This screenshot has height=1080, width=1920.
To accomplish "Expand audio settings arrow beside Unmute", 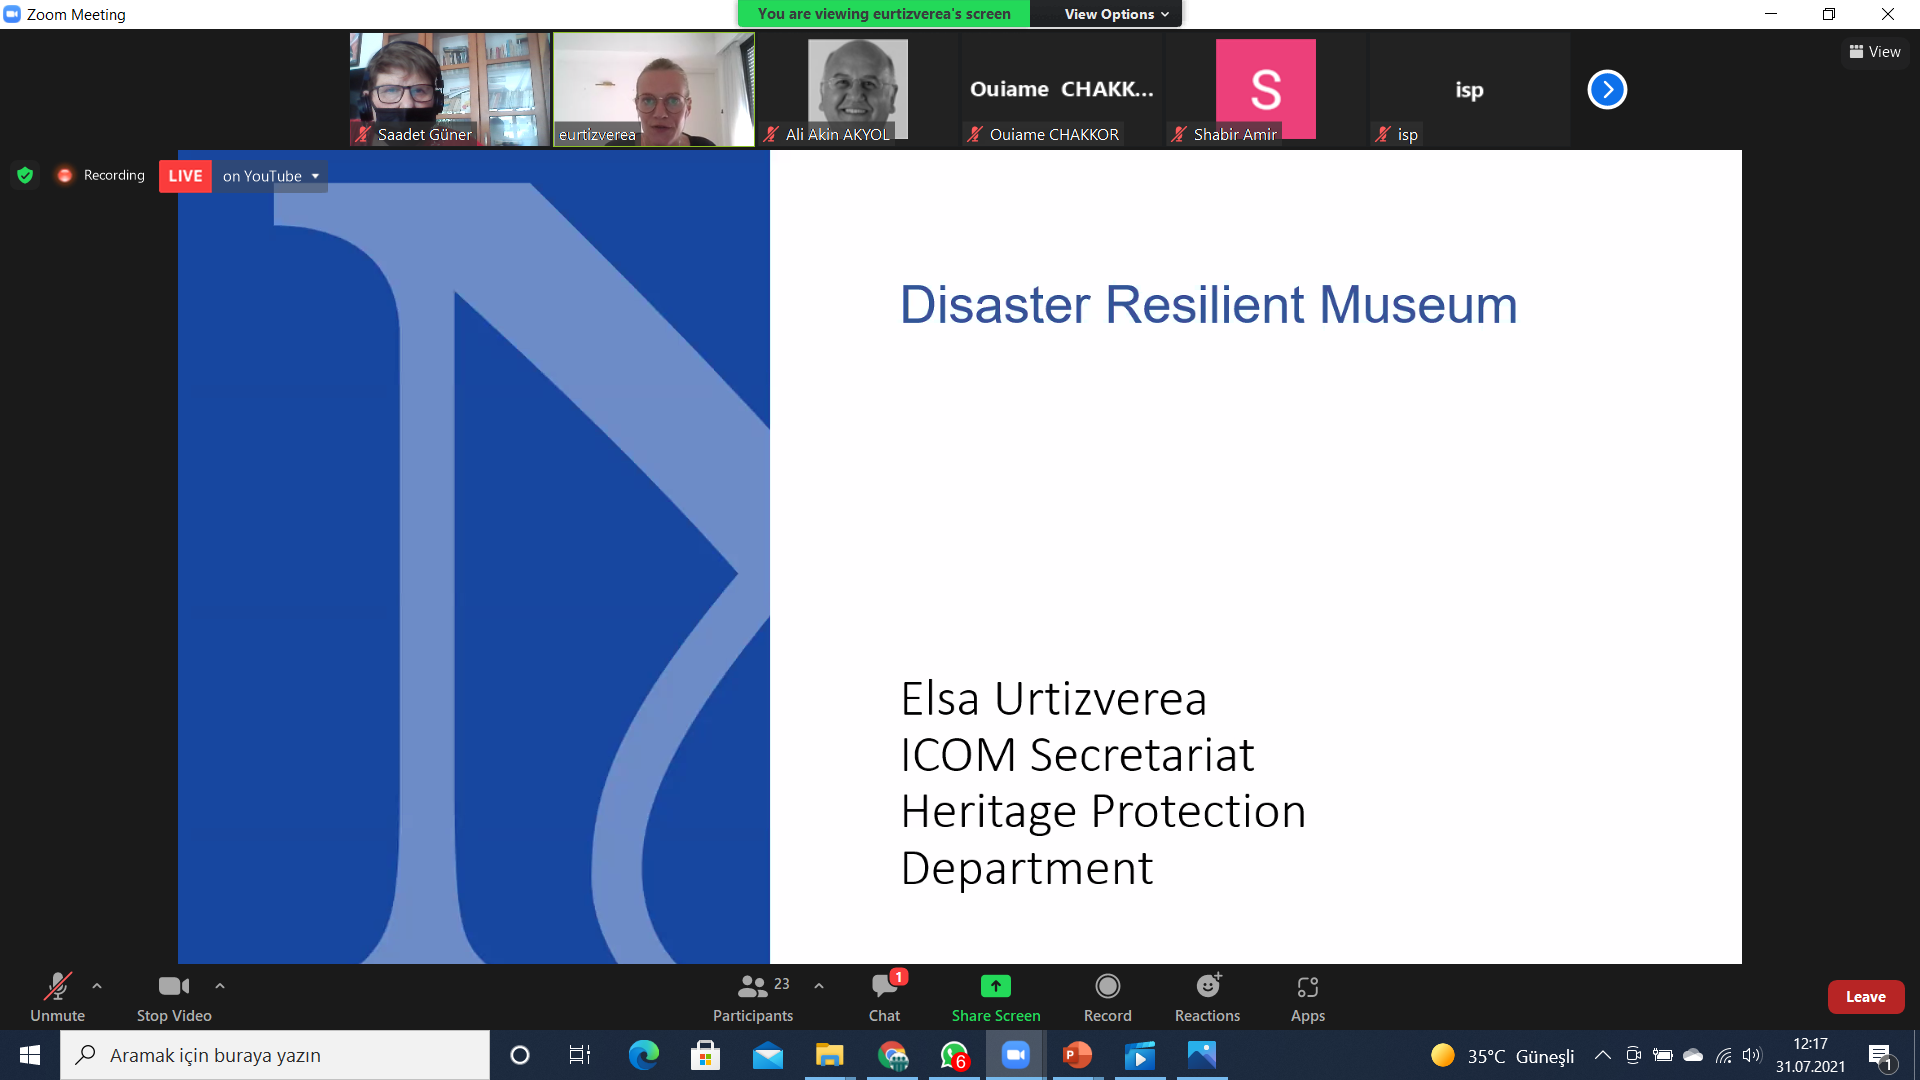I will coord(97,986).
